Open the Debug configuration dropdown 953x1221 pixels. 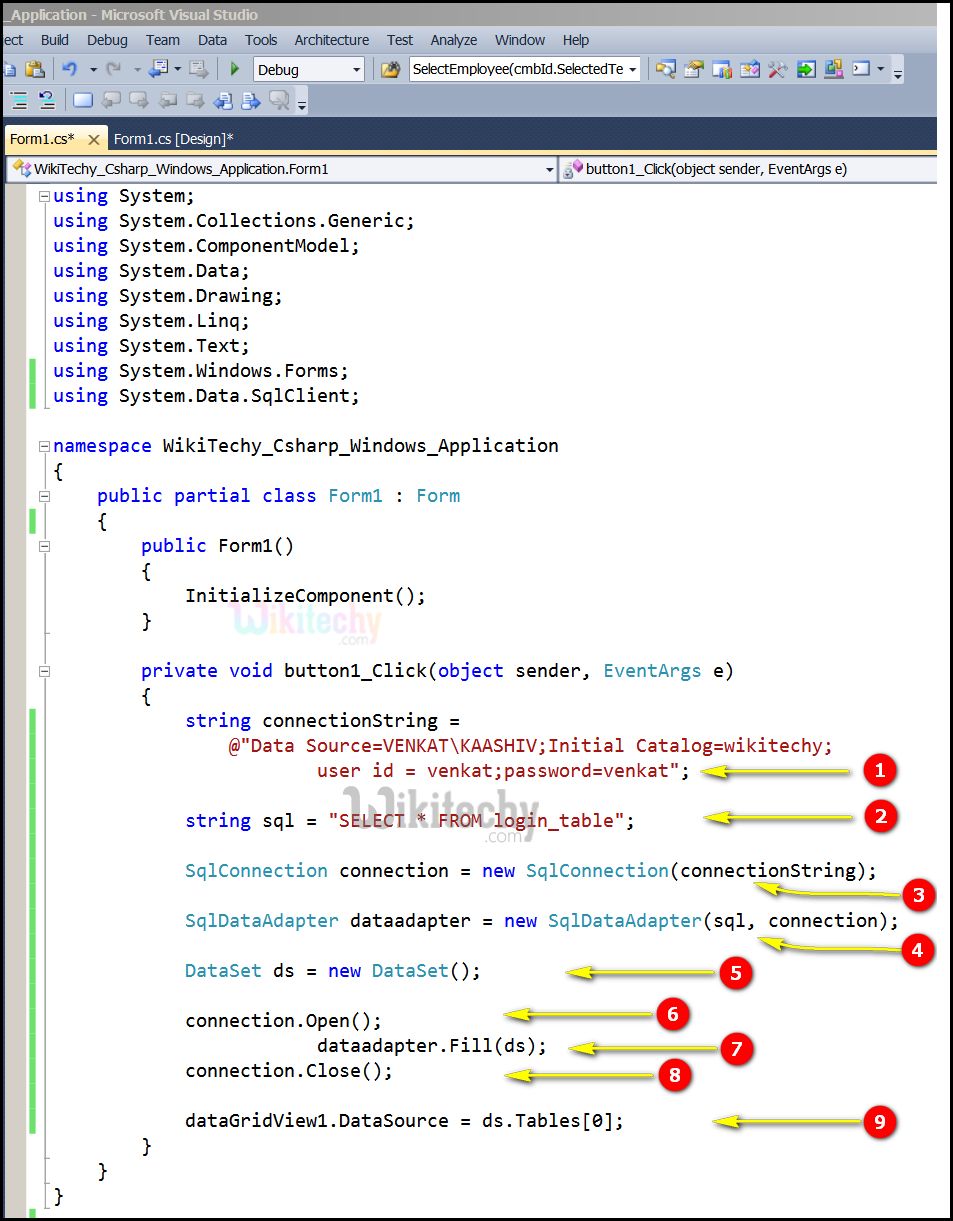pos(357,70)
